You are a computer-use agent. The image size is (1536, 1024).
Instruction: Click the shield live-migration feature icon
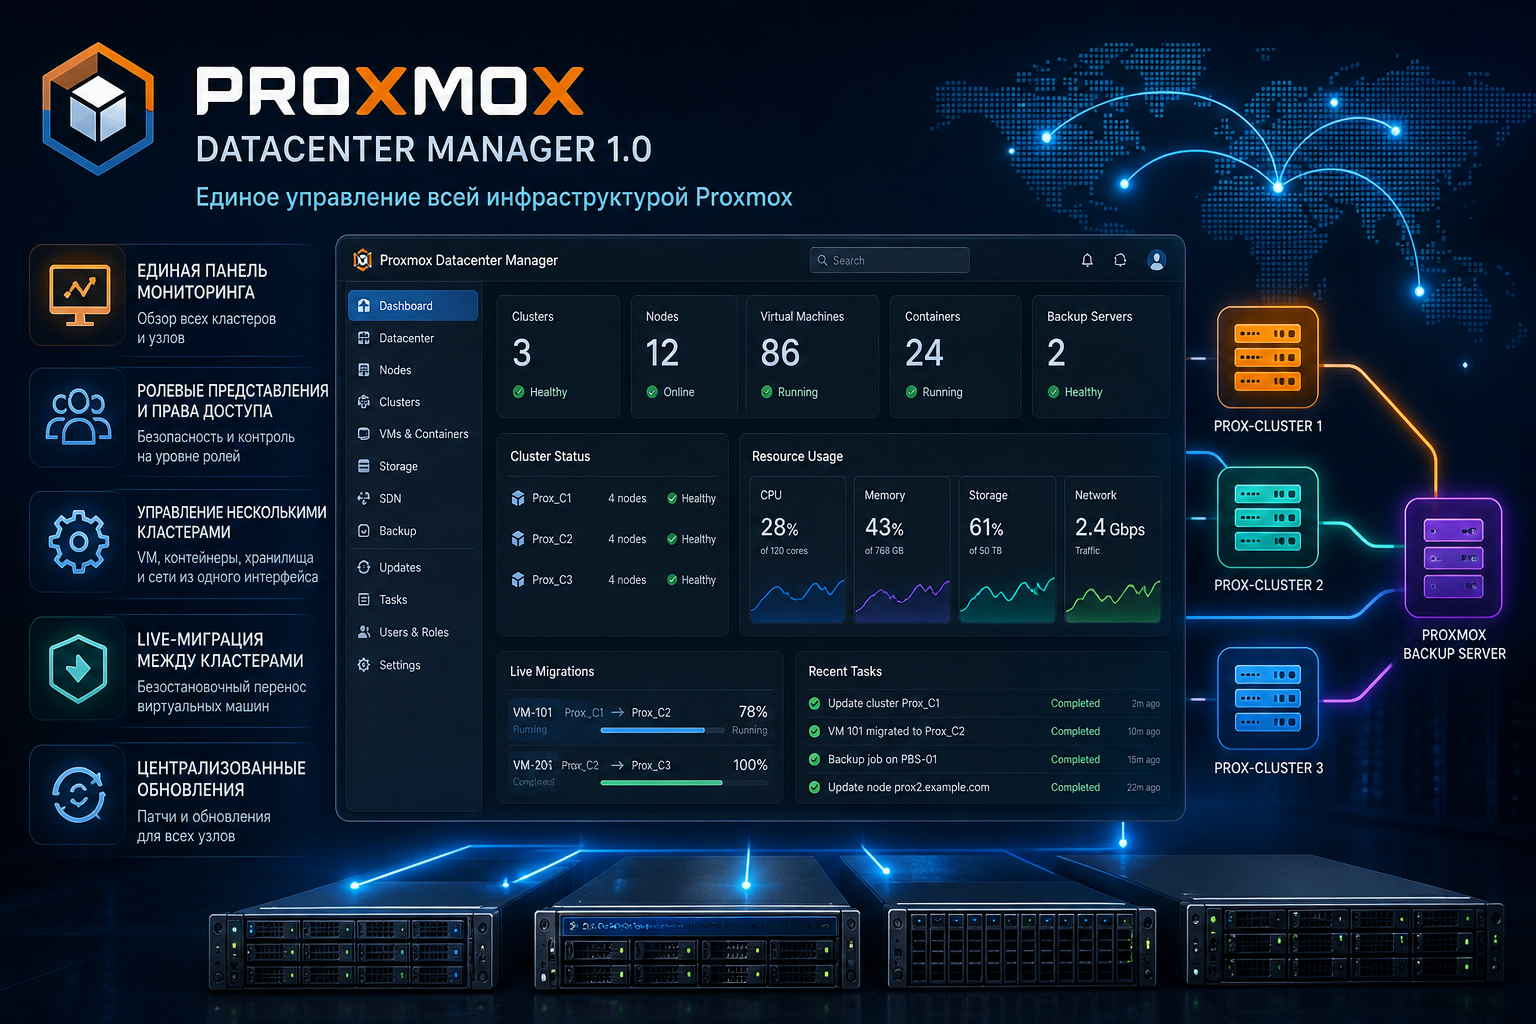[78, 667]
